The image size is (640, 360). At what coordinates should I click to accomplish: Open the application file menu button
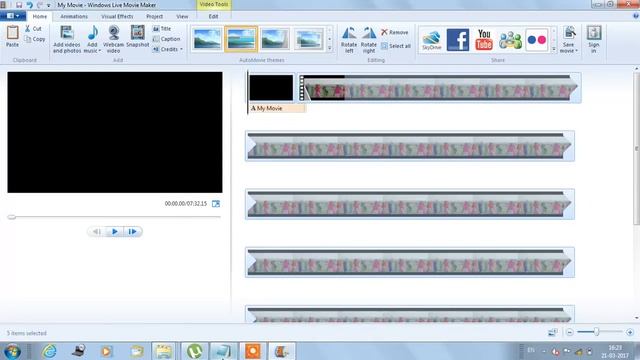point(13,16)
